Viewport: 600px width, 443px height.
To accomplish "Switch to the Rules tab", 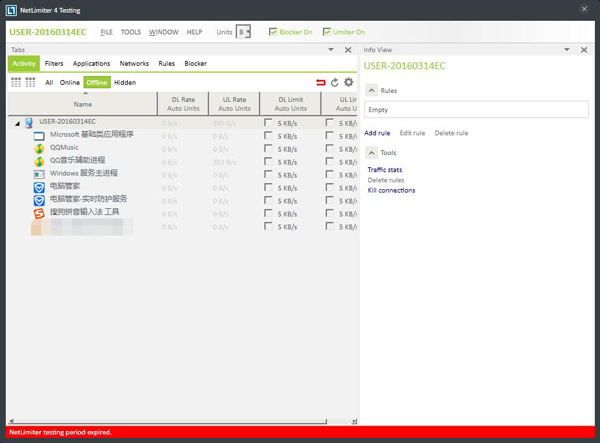I will click(x=166, y=64).
